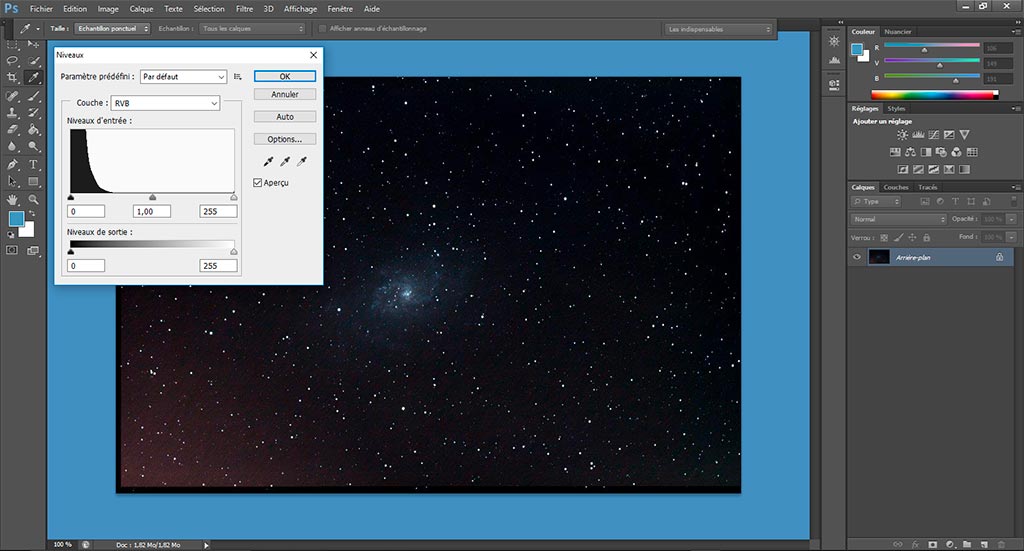Select the Lasso tool

pyautogui.click(x=12, y=61)
